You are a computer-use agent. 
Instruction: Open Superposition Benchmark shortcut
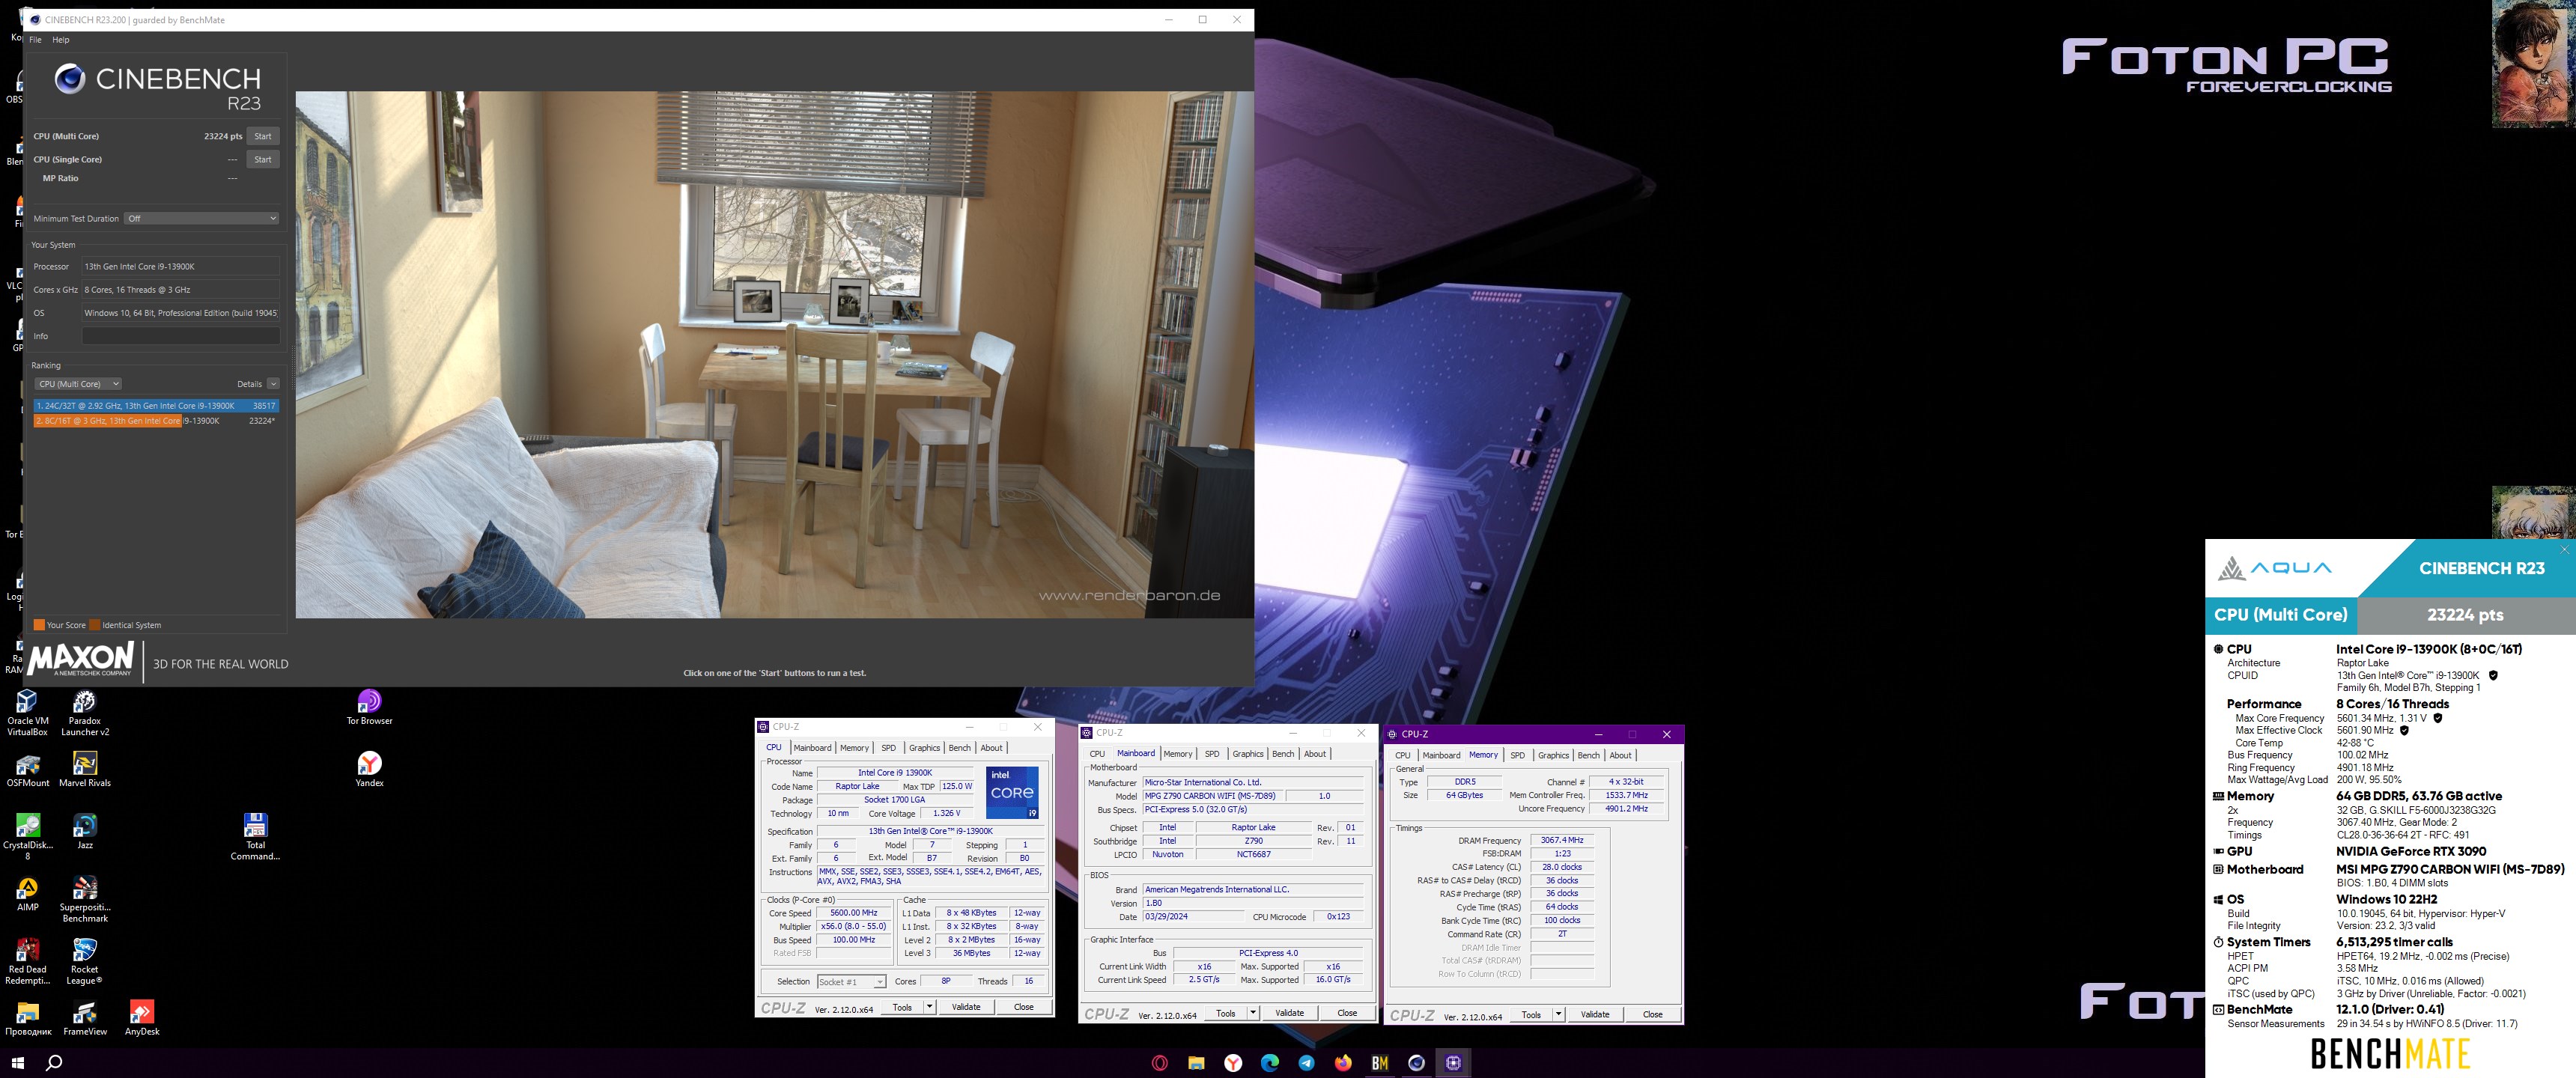point(85,899)
